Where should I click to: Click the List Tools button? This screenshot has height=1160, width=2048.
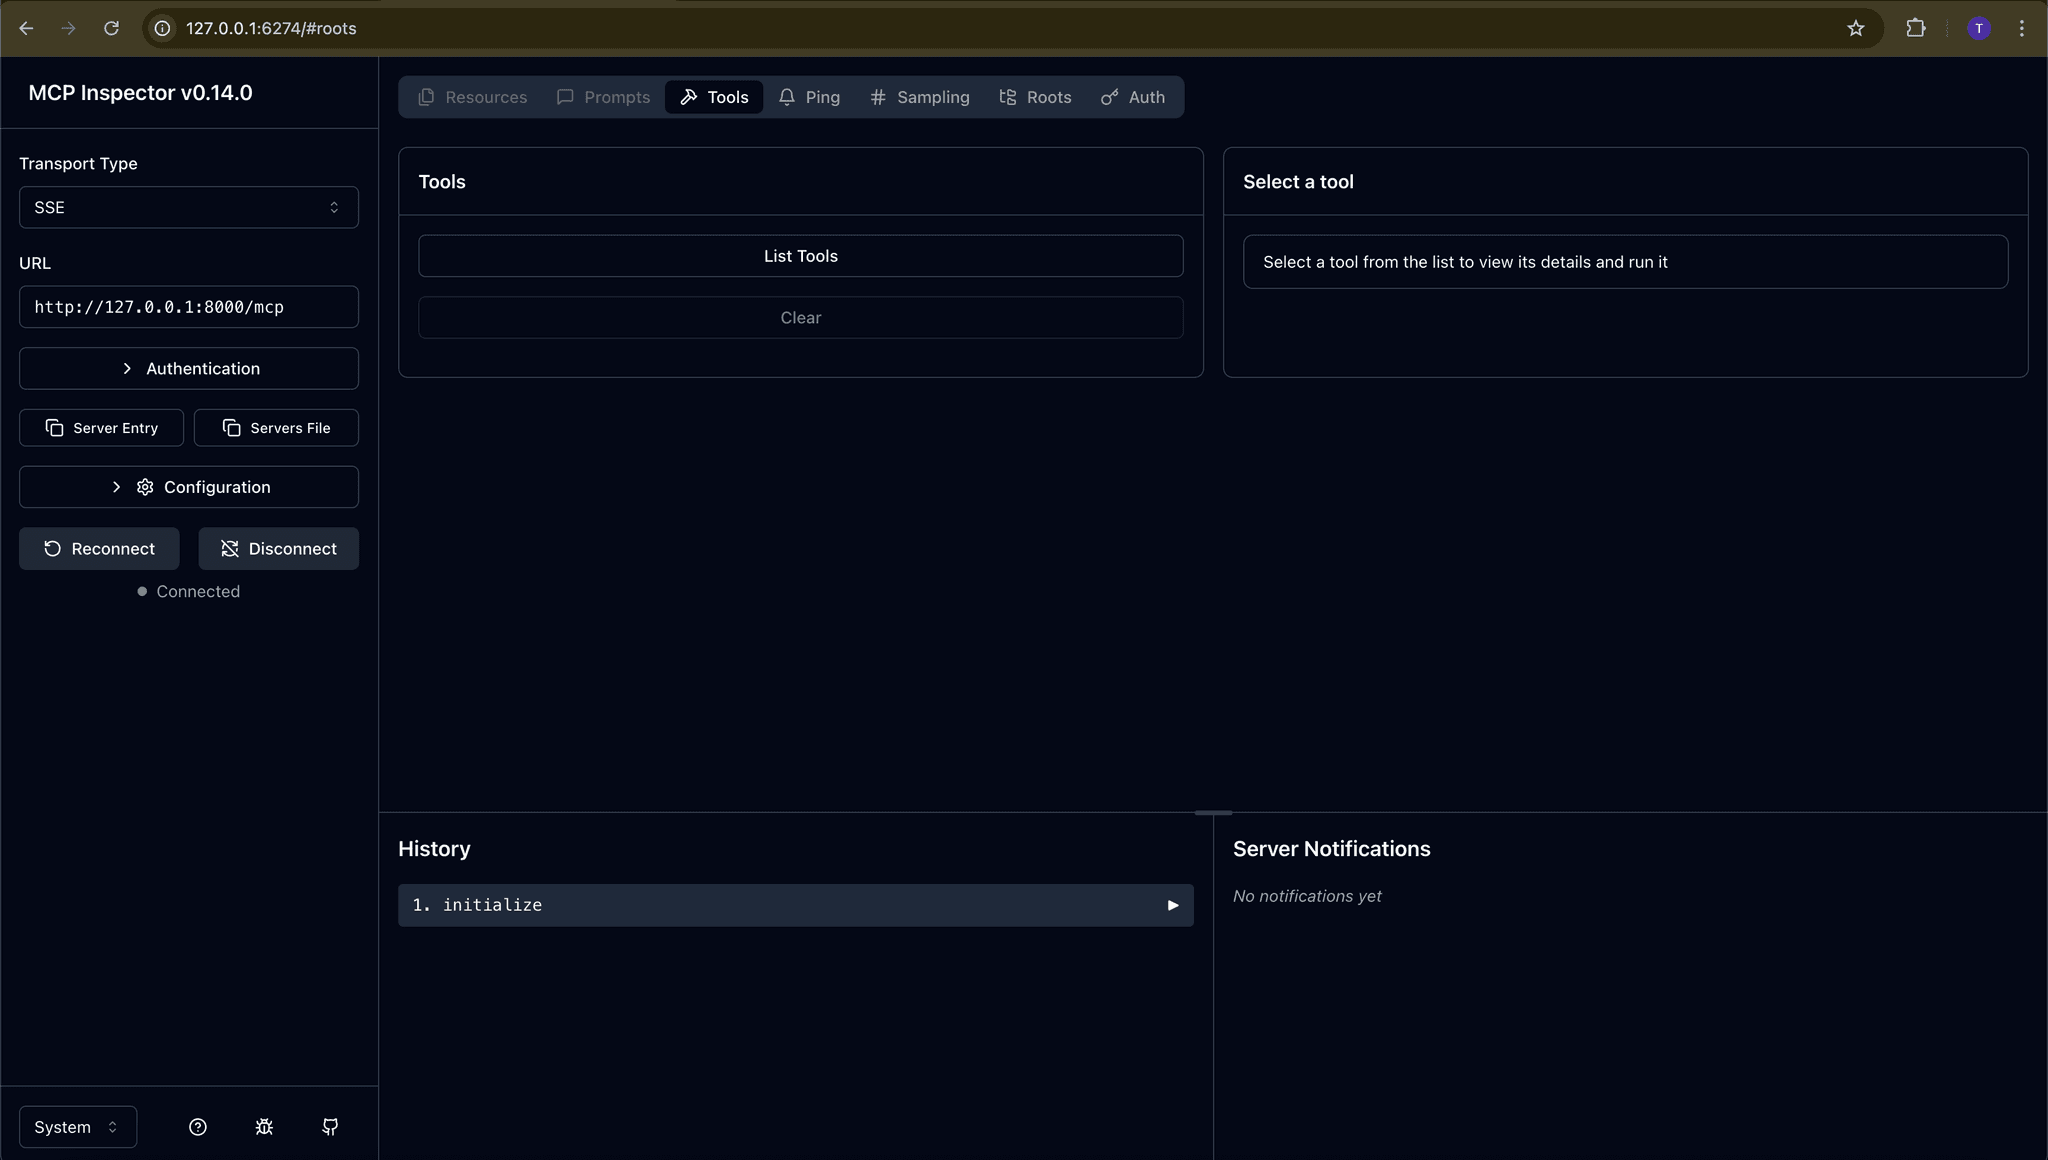[x=799, y=255]
